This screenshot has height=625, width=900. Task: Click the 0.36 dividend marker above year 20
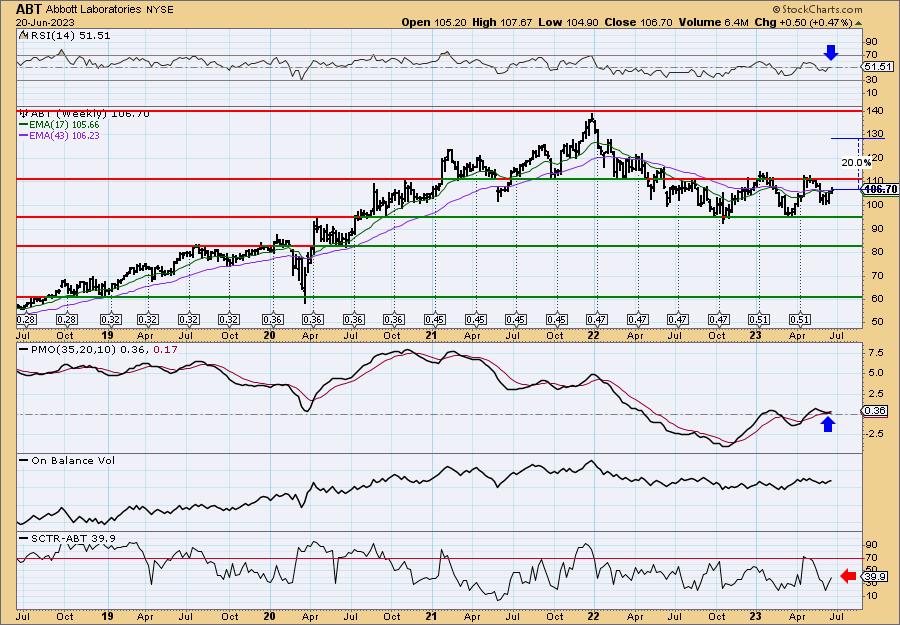(272, 319)
